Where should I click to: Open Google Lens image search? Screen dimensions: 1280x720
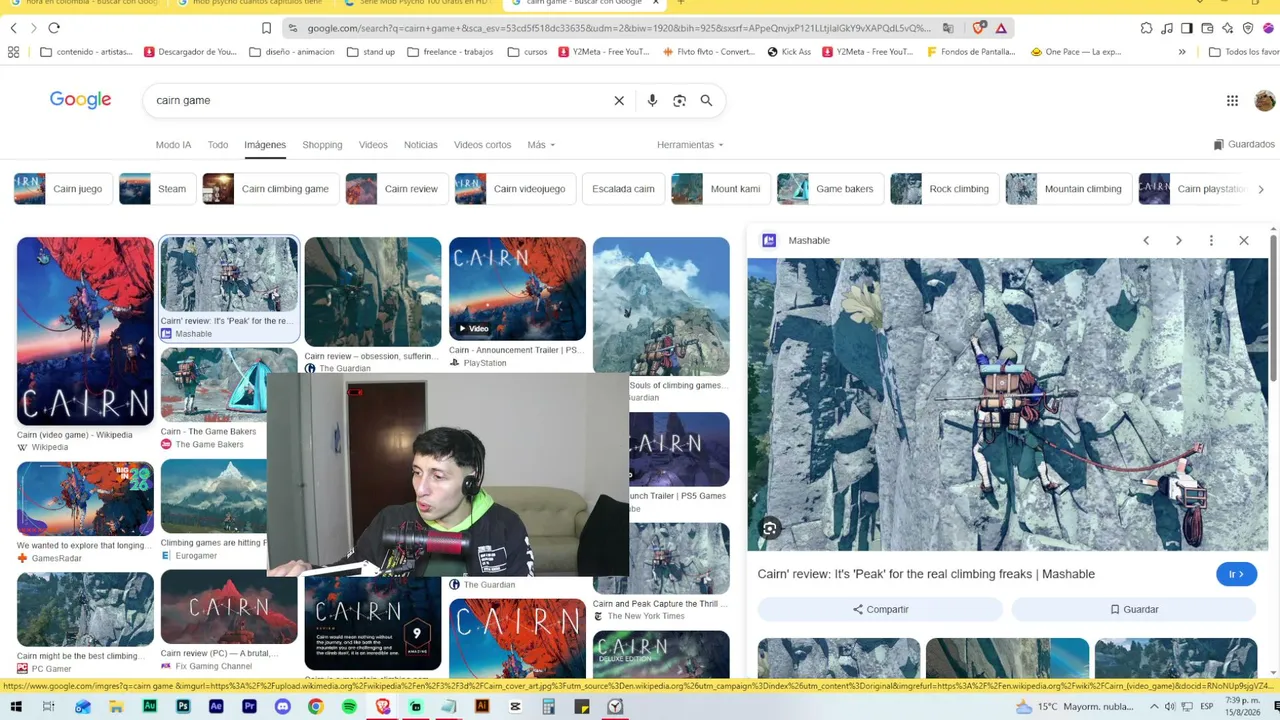[x=679, y=100]
